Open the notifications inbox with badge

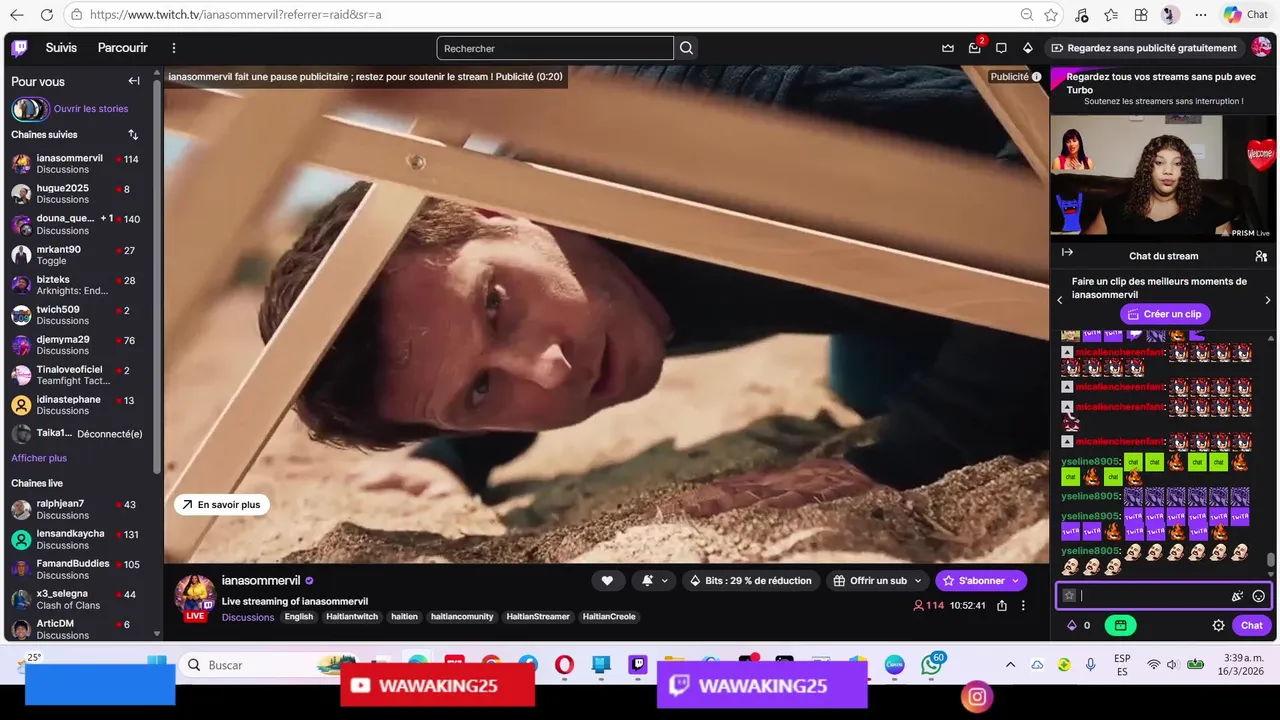[975, 48]
